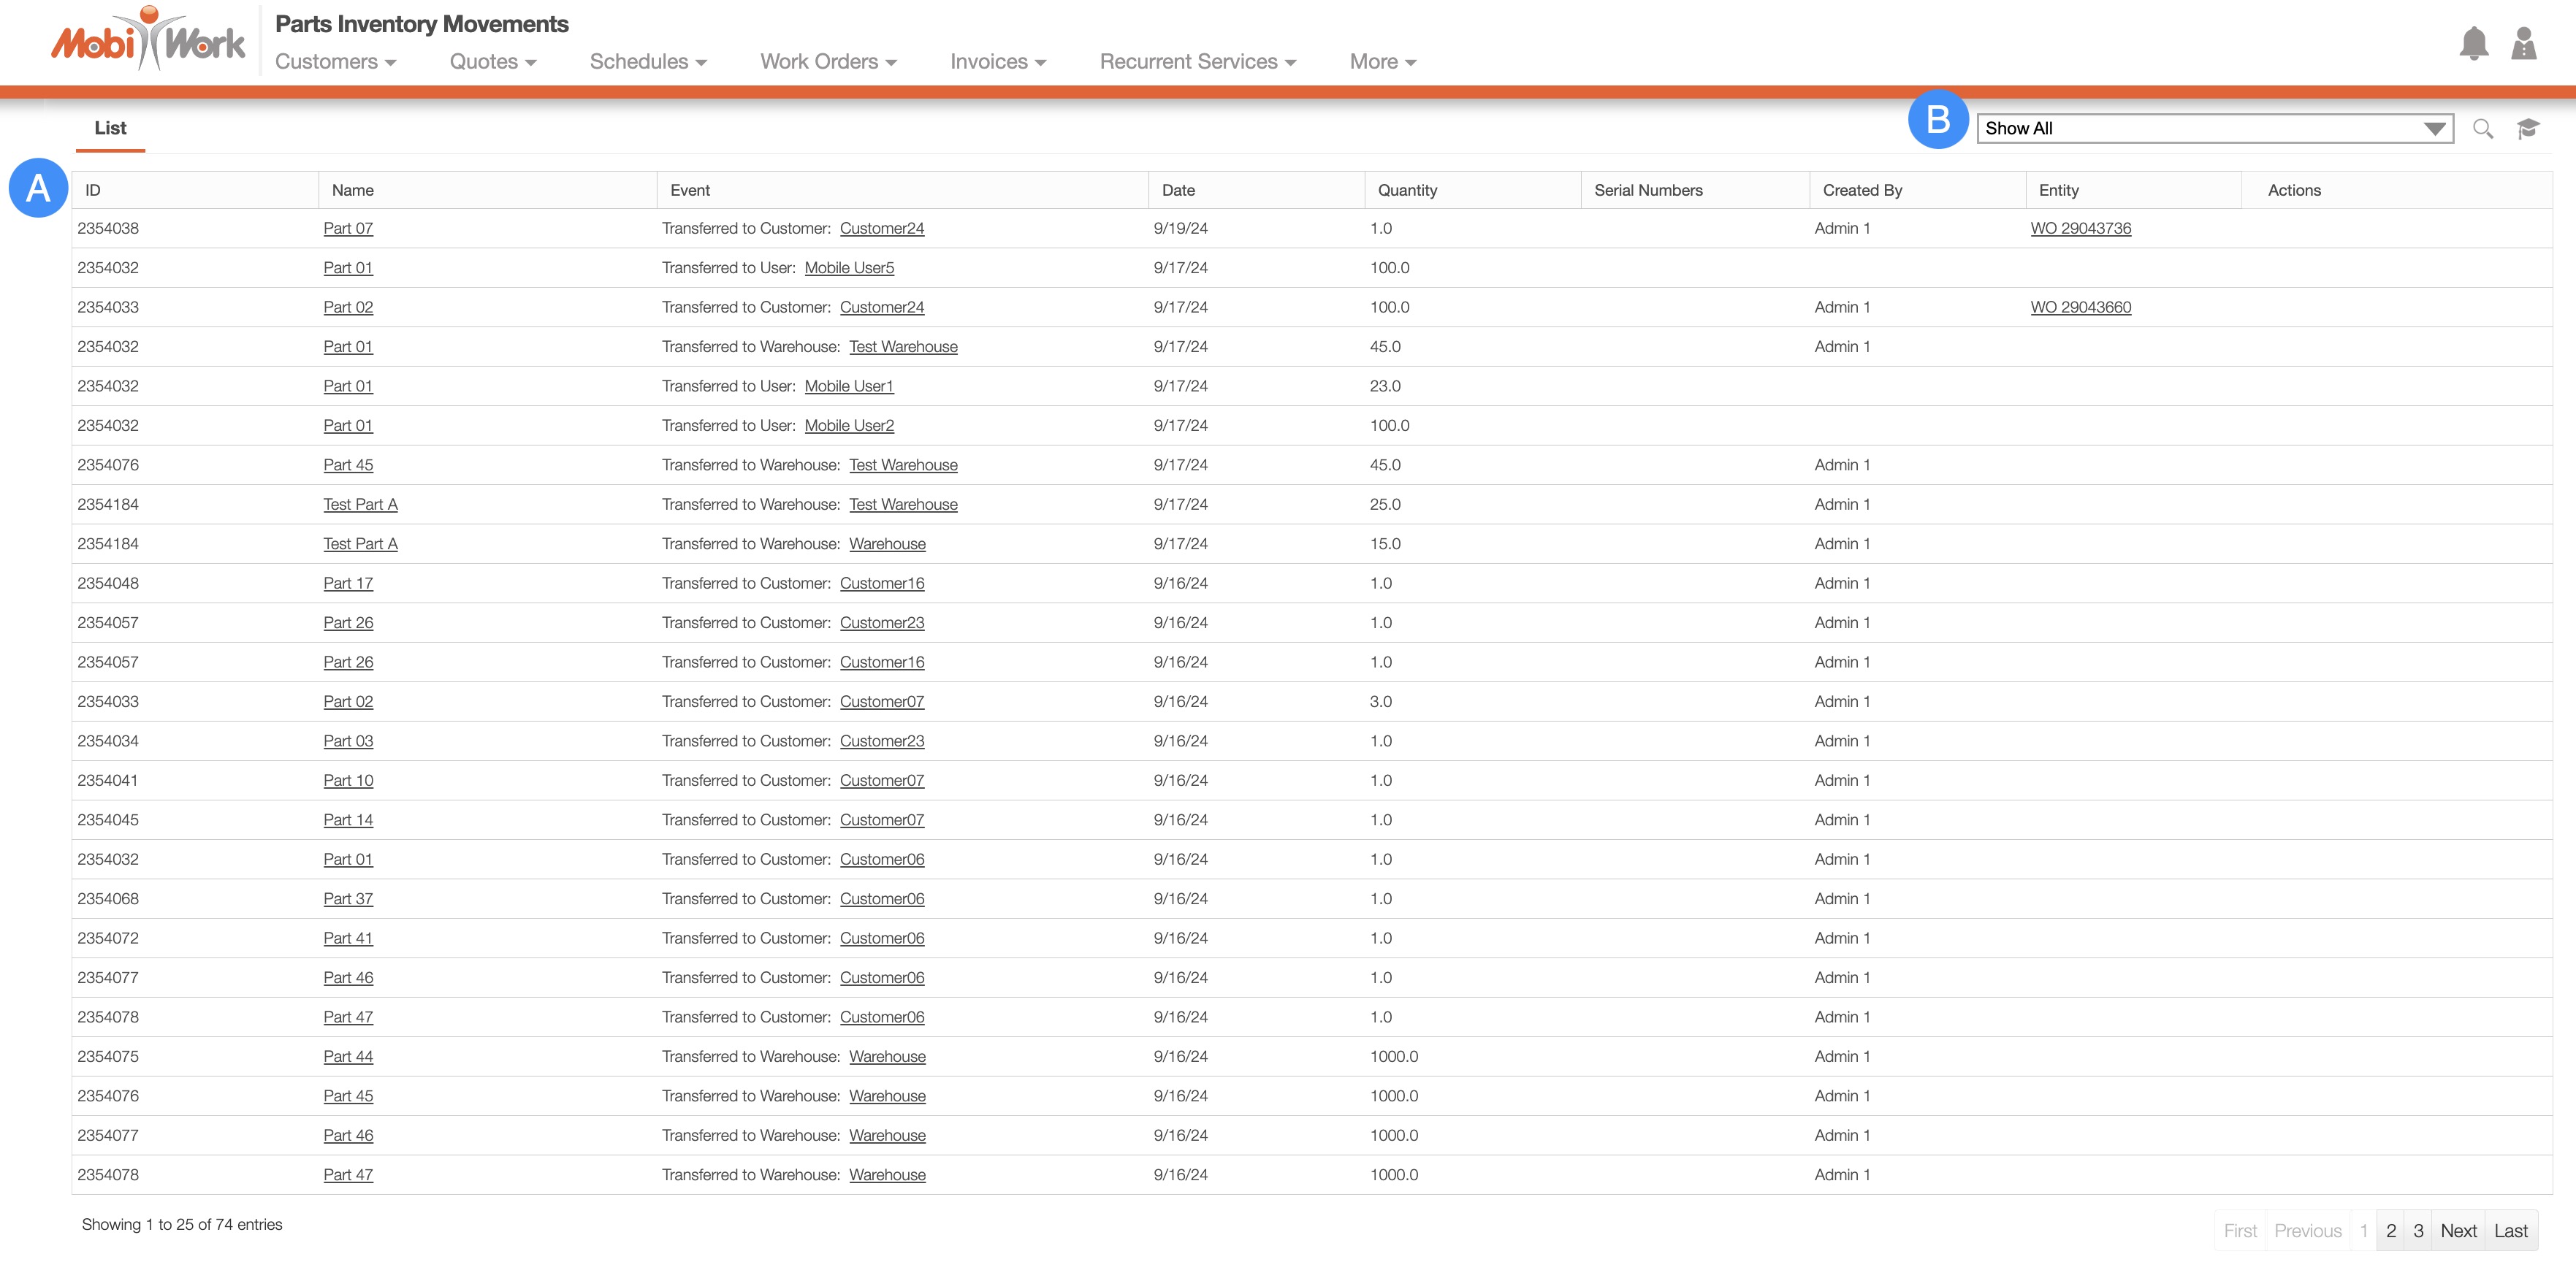This screenshot has height=1281, width=2576.
Task: Click the notification bell icon
Action: pos(2473,44)
